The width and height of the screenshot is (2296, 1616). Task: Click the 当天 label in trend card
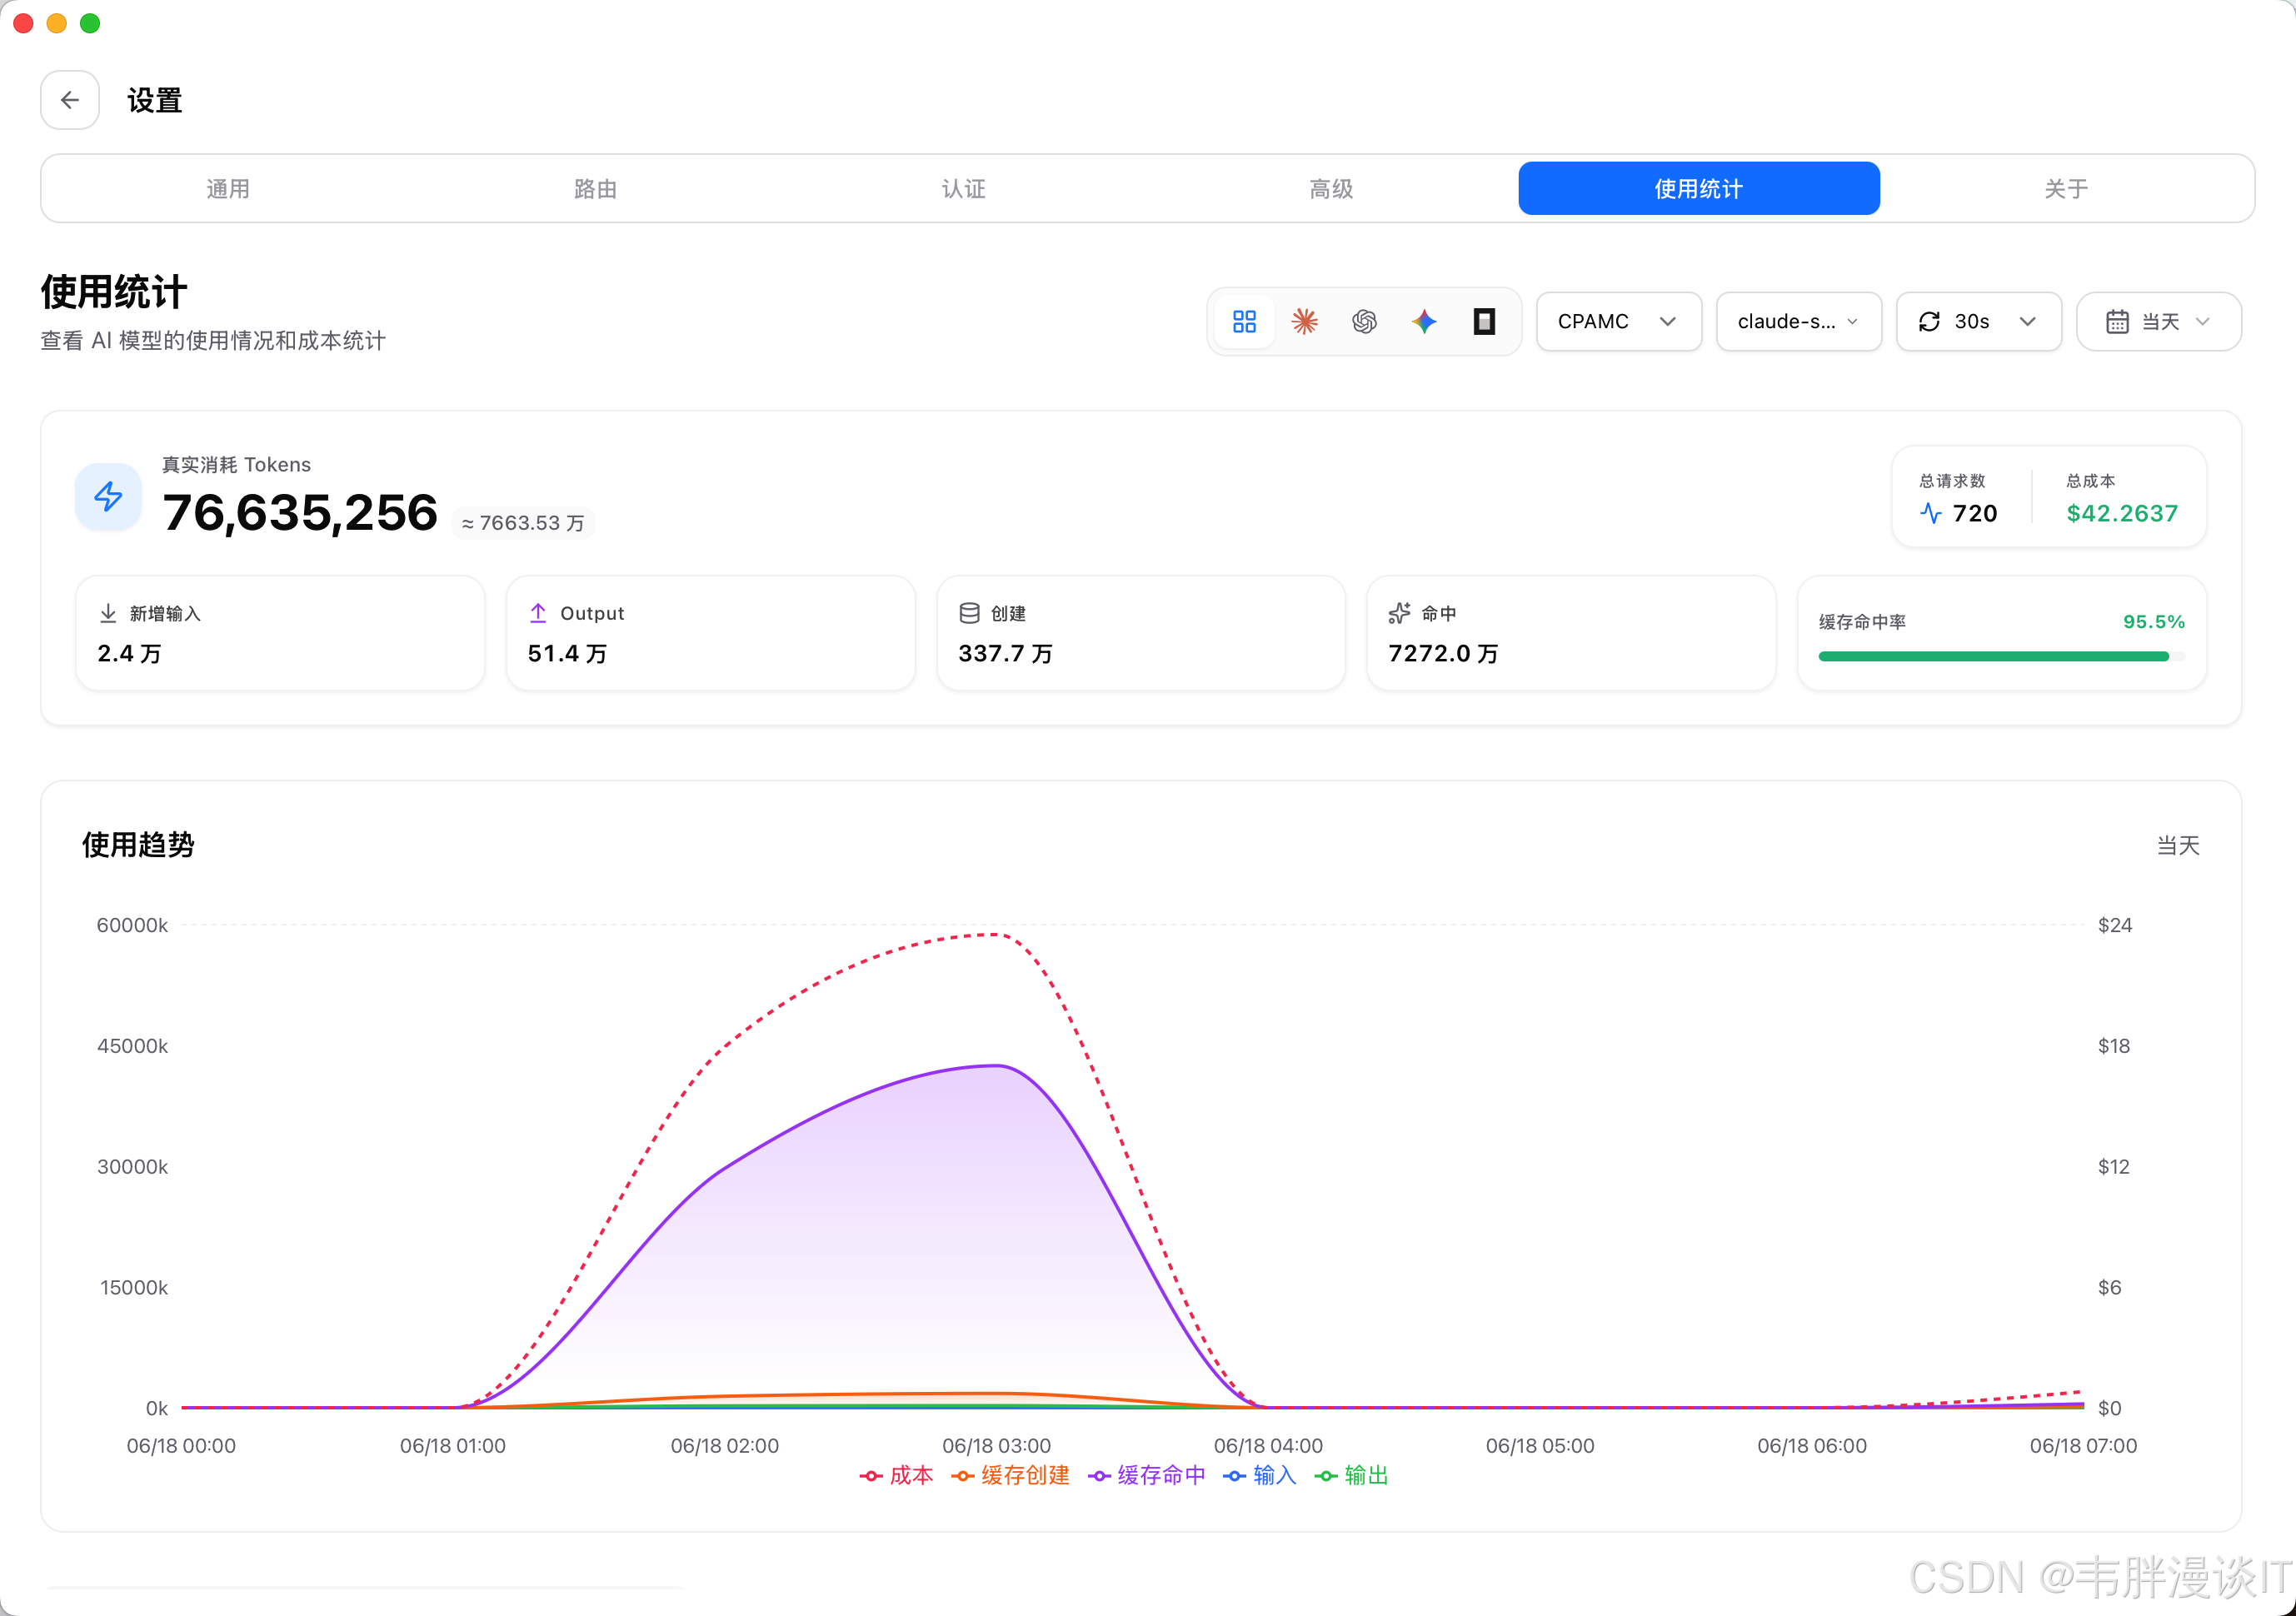2178,846
